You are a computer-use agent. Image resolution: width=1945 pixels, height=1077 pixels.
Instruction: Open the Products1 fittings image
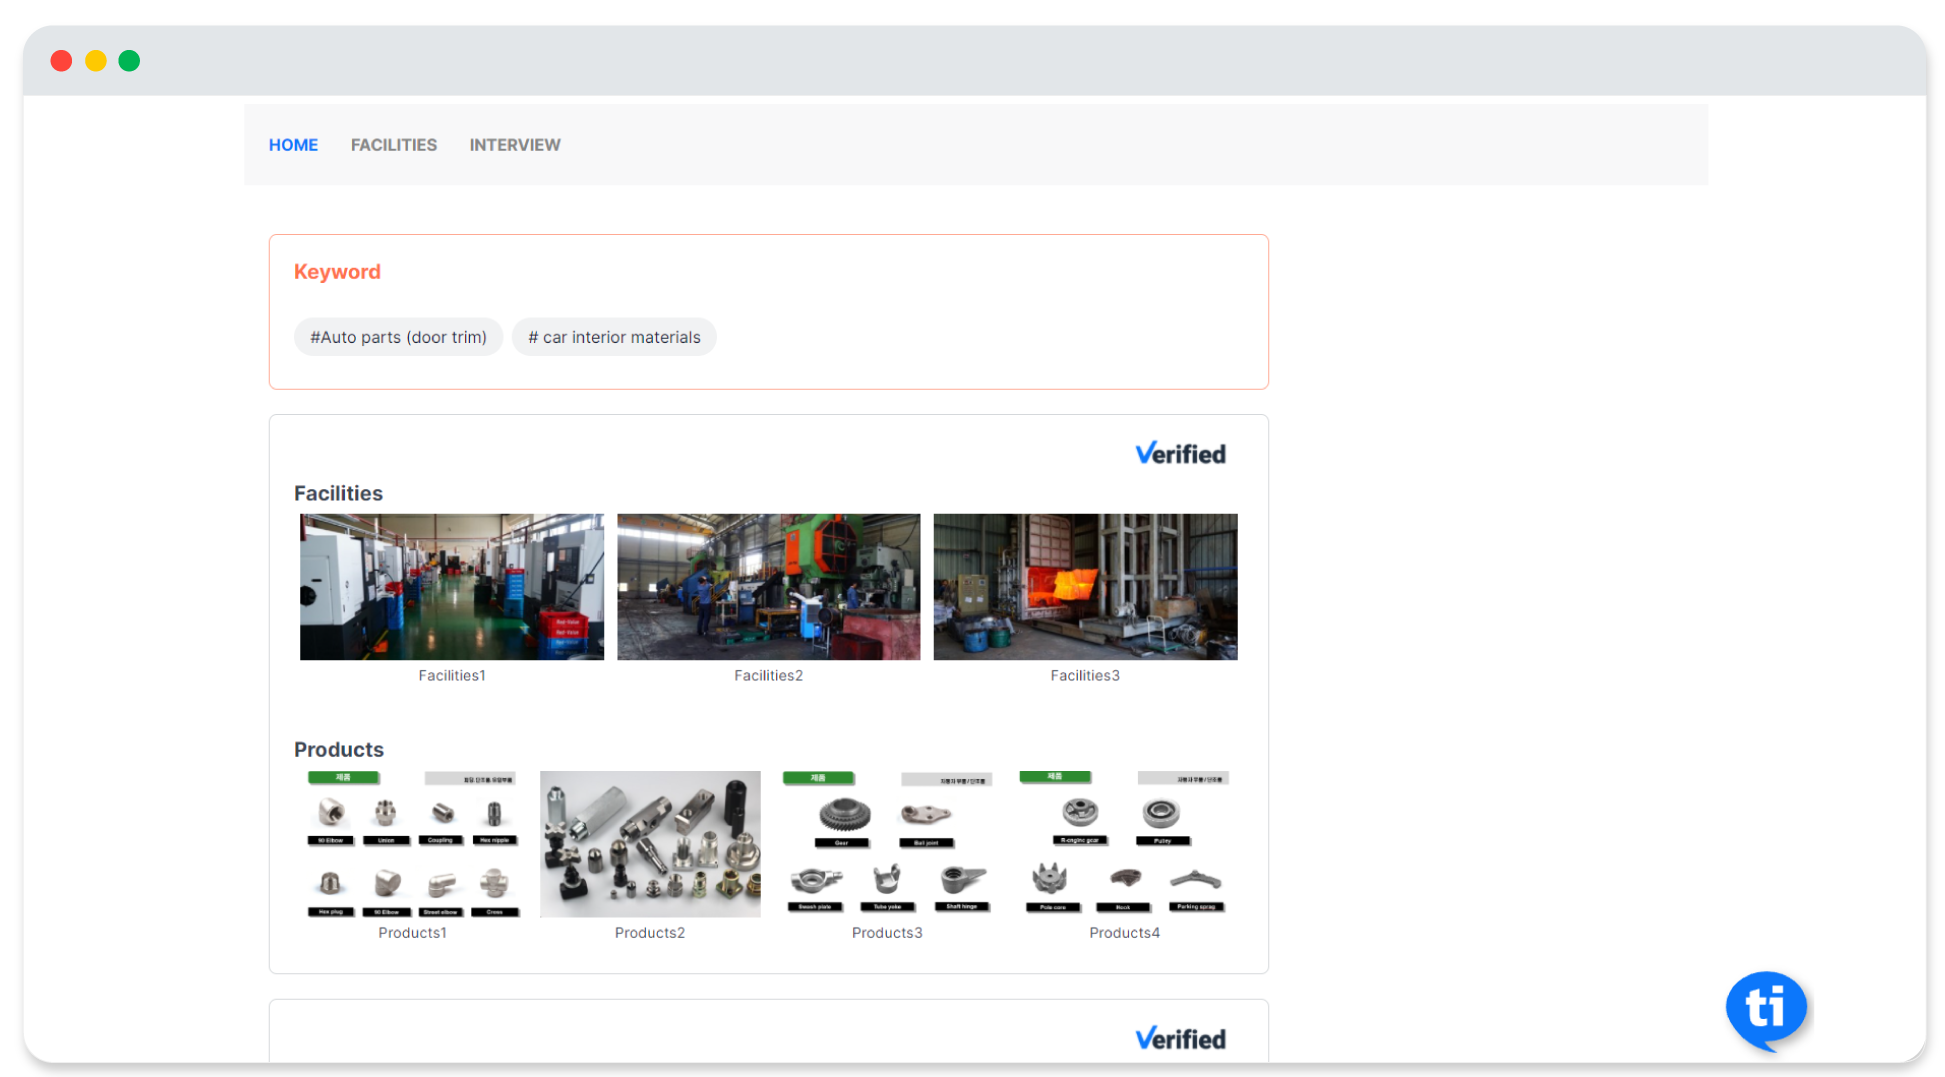(412, 844)
